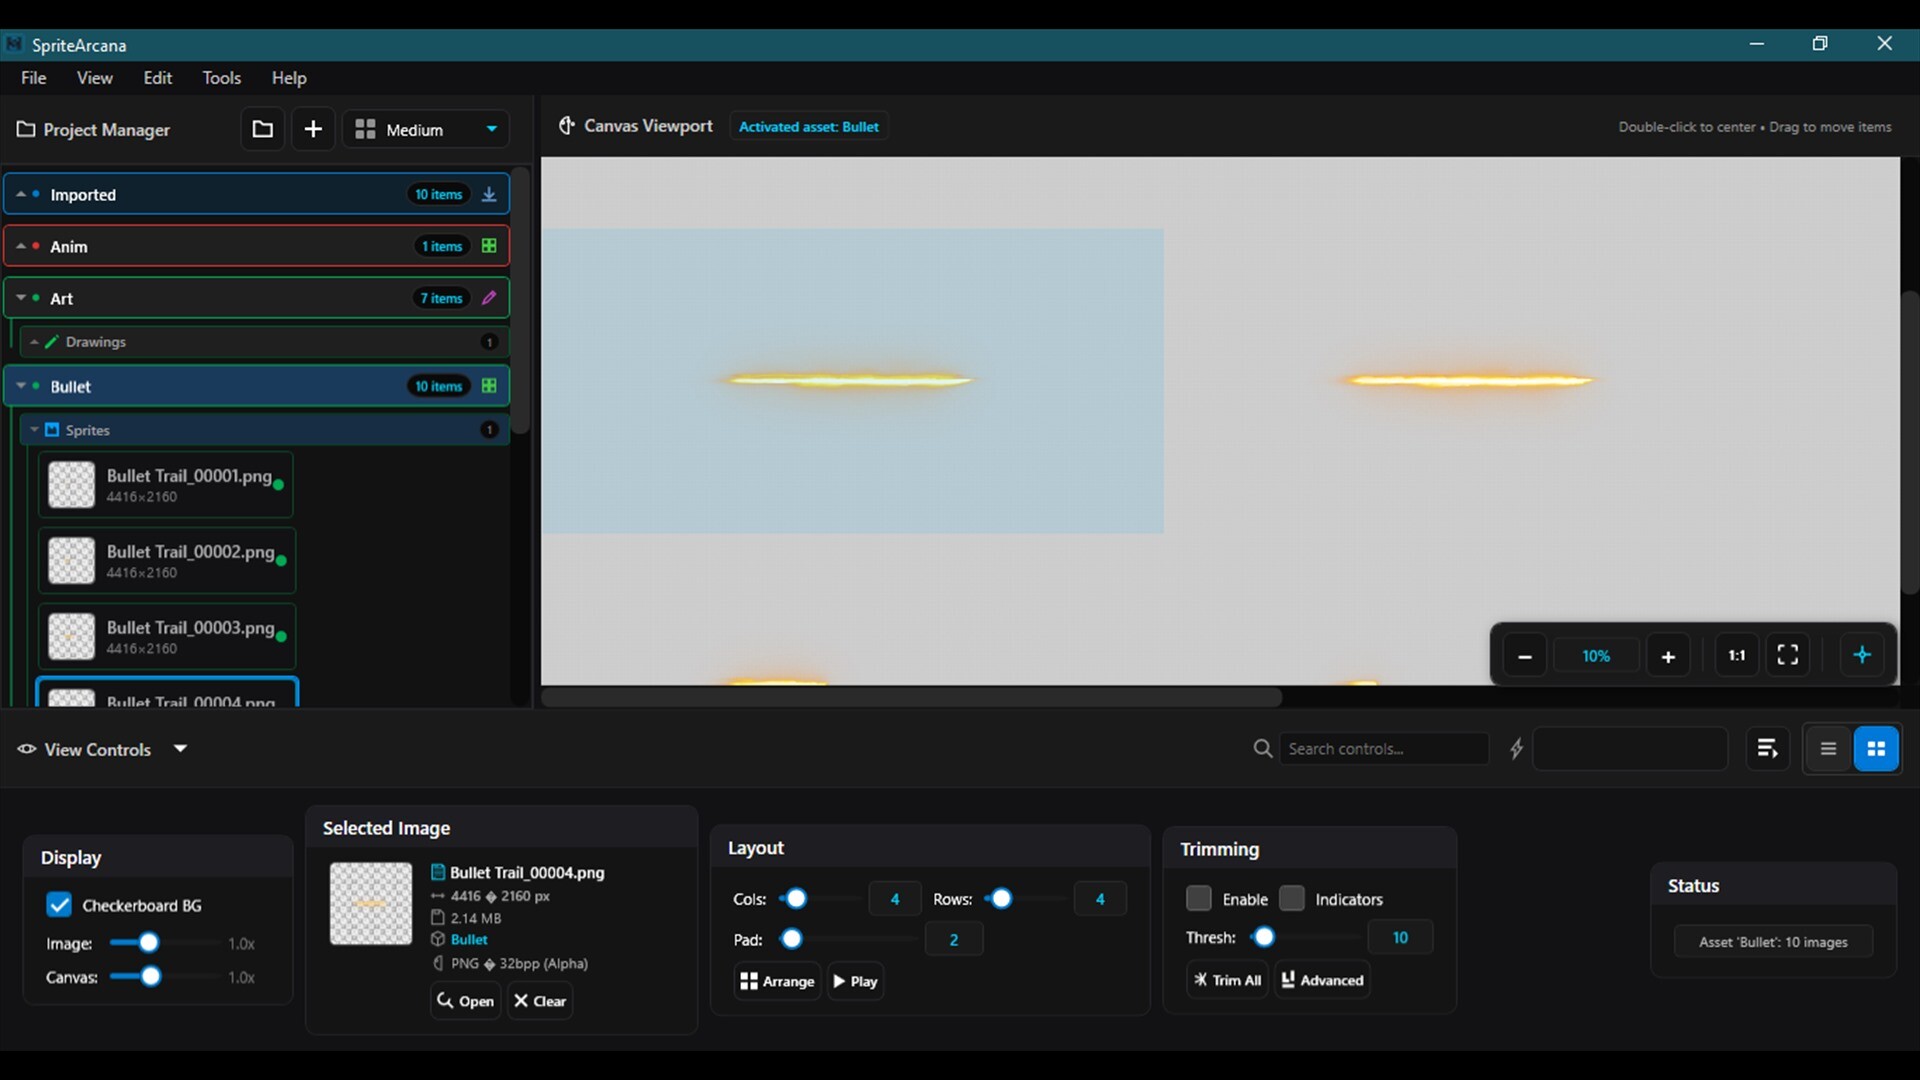The image size is (1920, 1080).
Task: Select Bullet Trail_00001.png thumbnail
Action: click(72, 485)
